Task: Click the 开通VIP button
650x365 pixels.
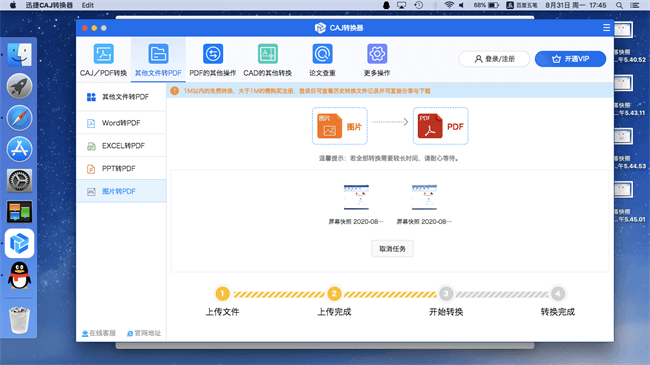Action: click(570, 59)
